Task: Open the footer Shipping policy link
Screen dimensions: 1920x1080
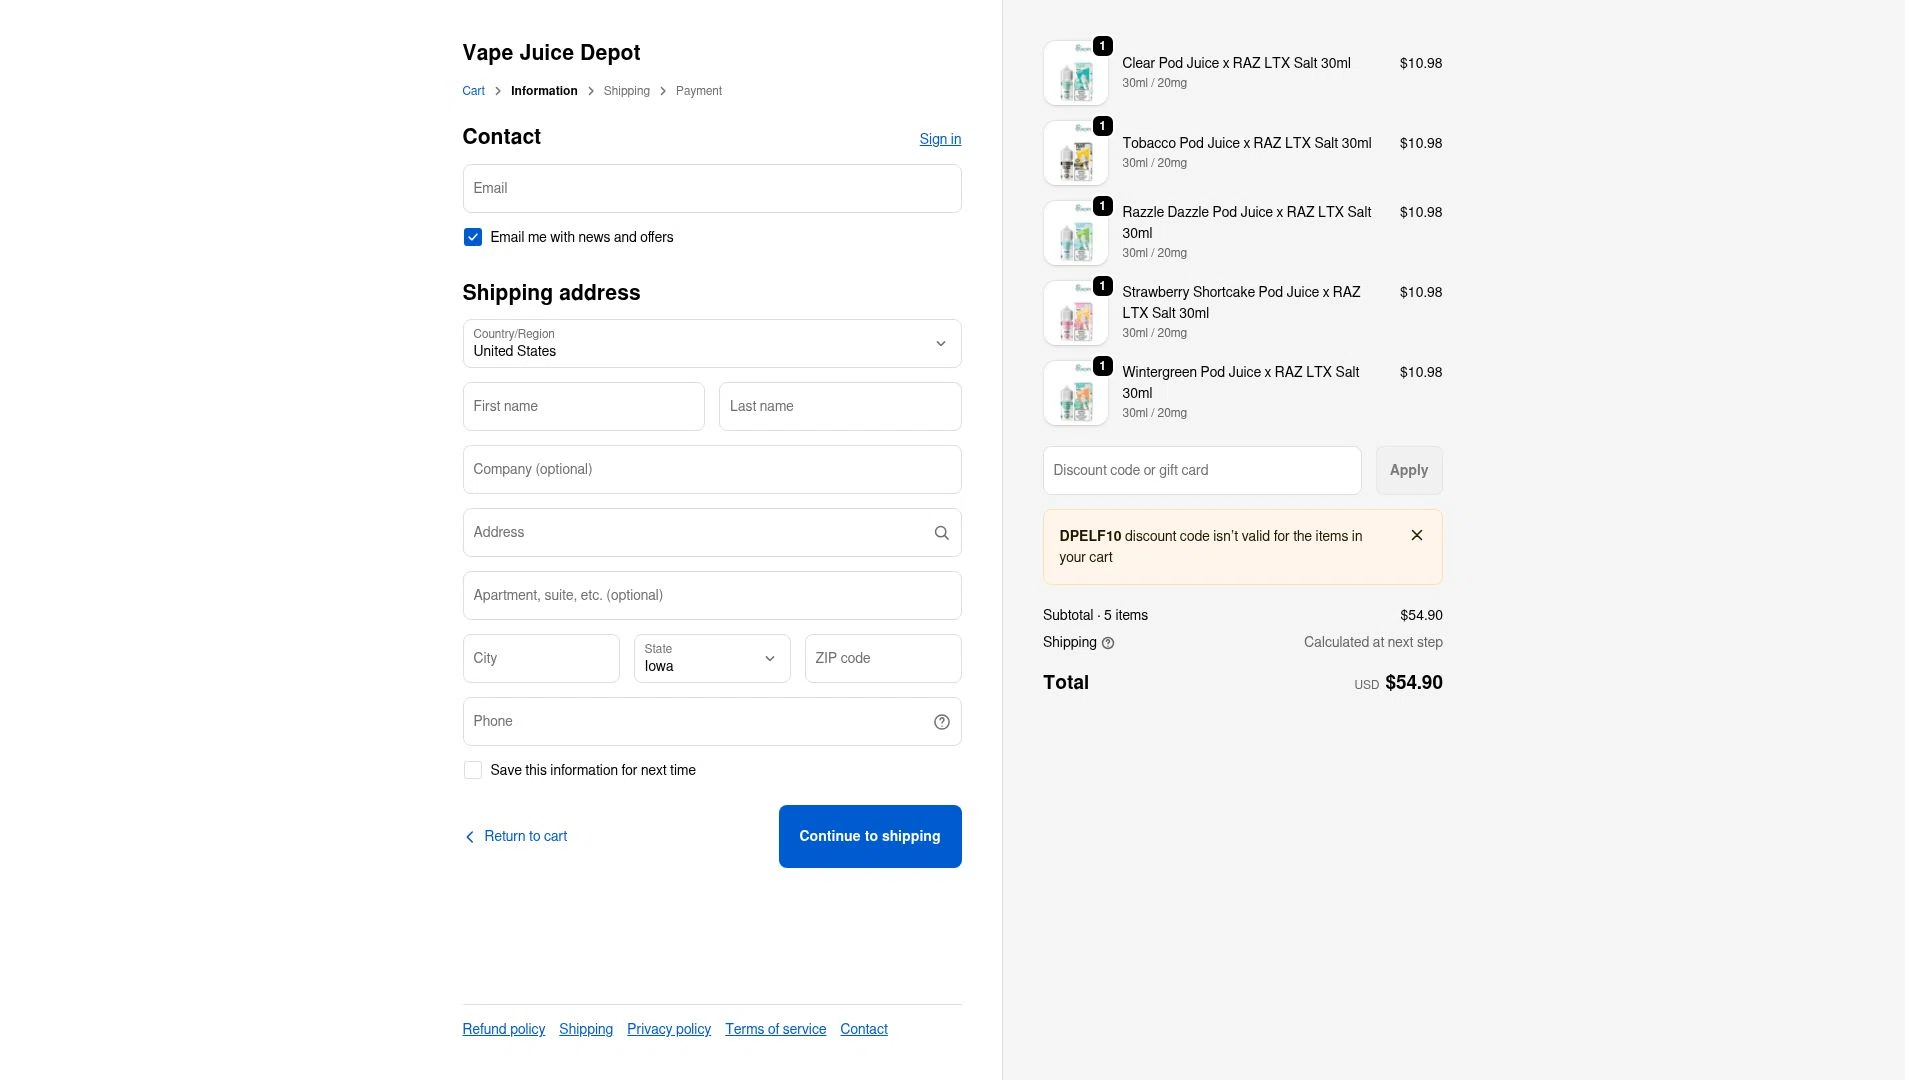Action: coord(586,1029)
